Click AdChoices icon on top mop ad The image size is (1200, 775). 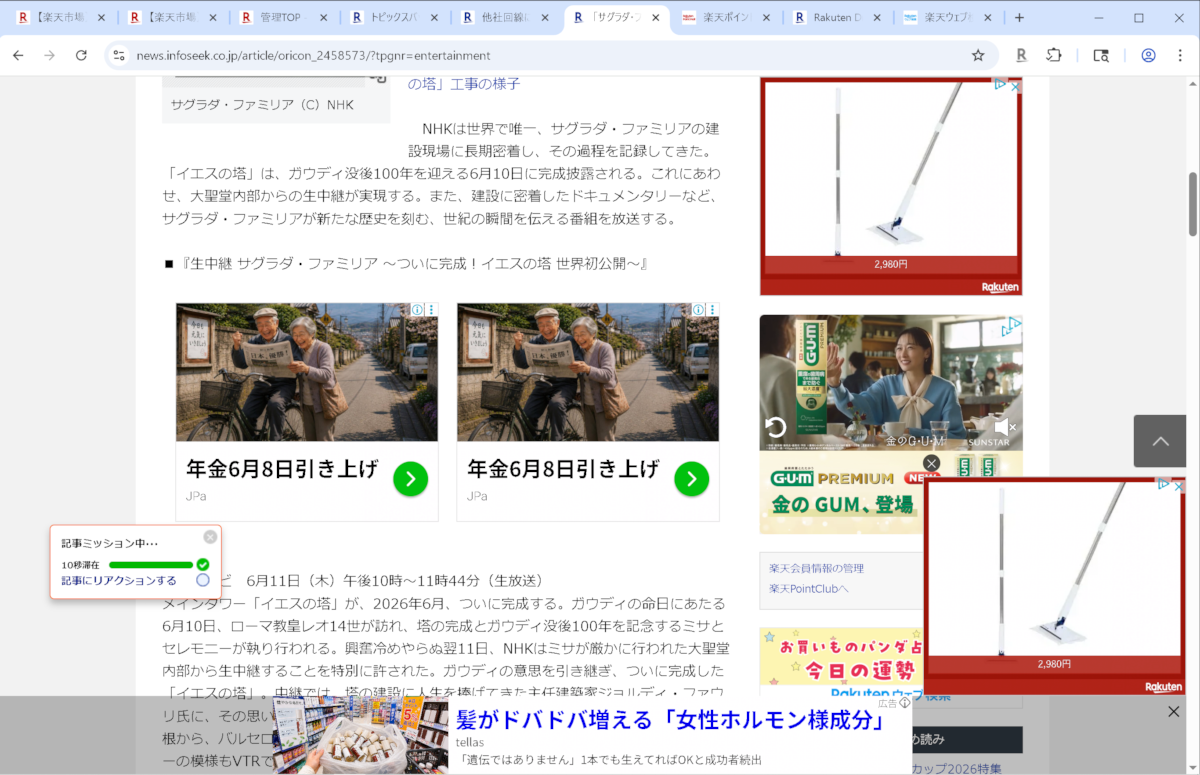pos(999,86)
